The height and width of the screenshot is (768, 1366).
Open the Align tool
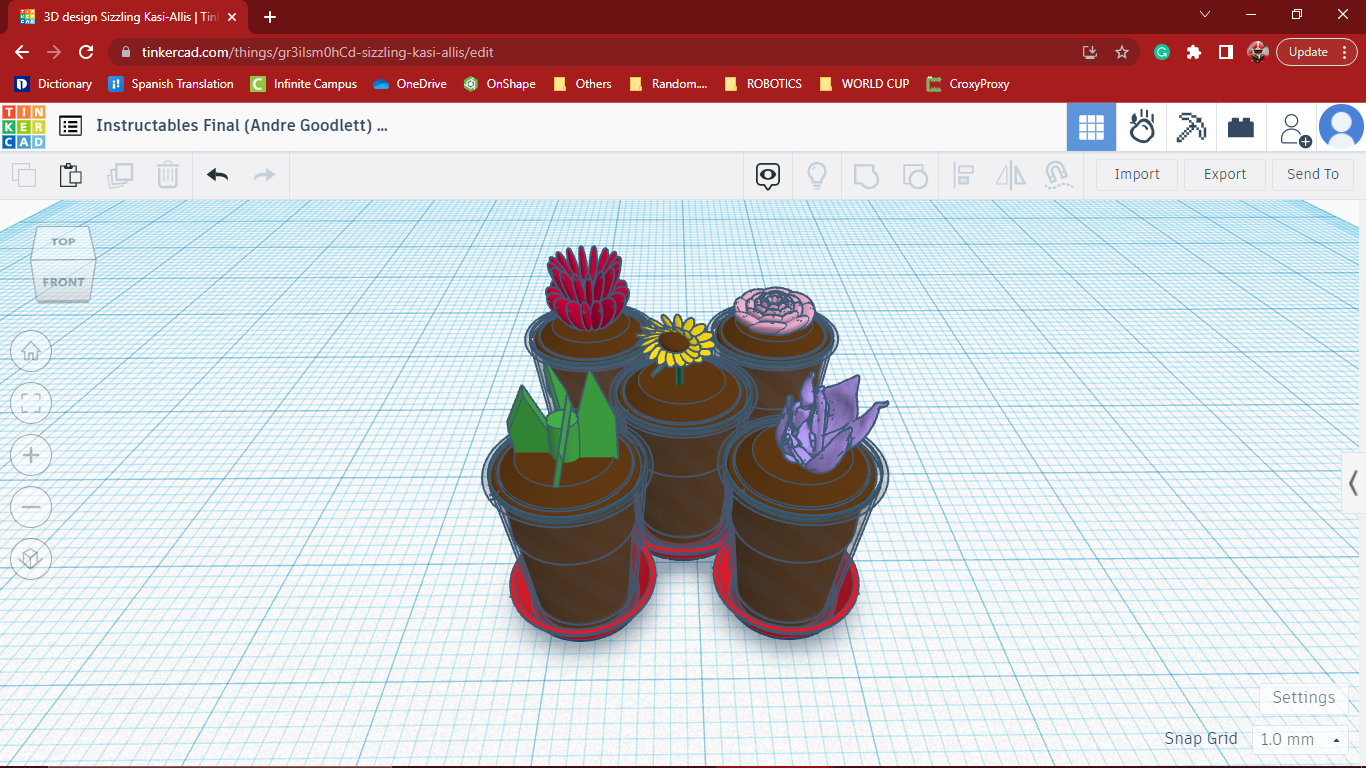click(x=963, y=175)
